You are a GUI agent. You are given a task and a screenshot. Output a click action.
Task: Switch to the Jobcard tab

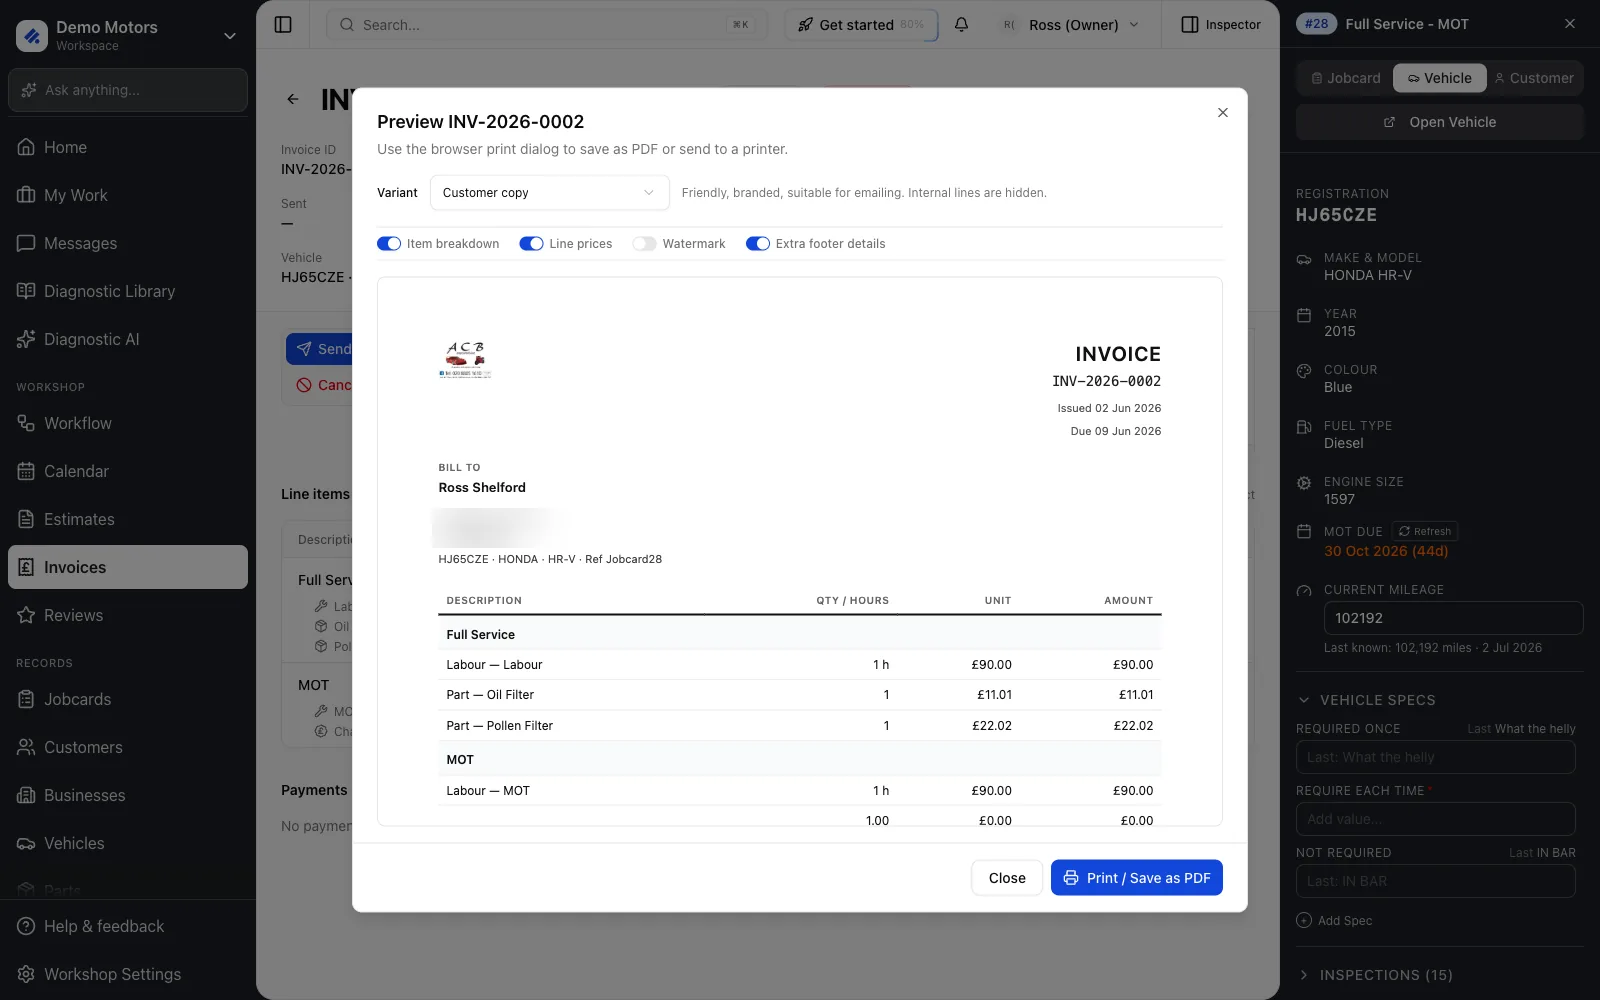point(1345,78)
